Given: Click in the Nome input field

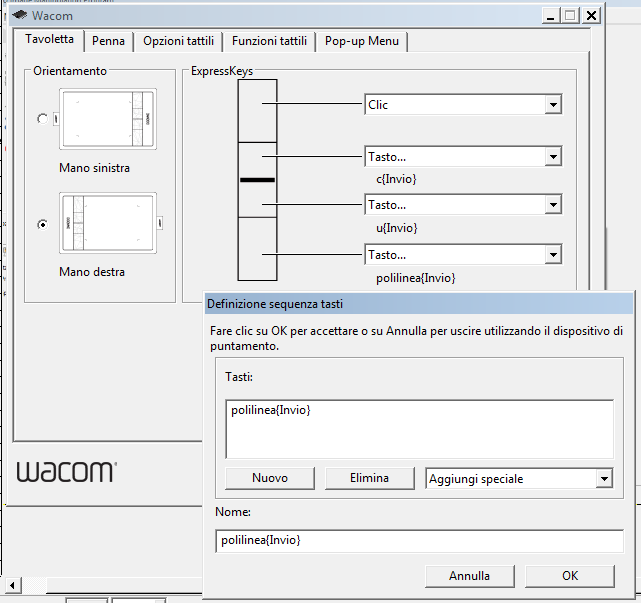Looking at the screenshot, I should pyautogui.click(x=419, y=541).
